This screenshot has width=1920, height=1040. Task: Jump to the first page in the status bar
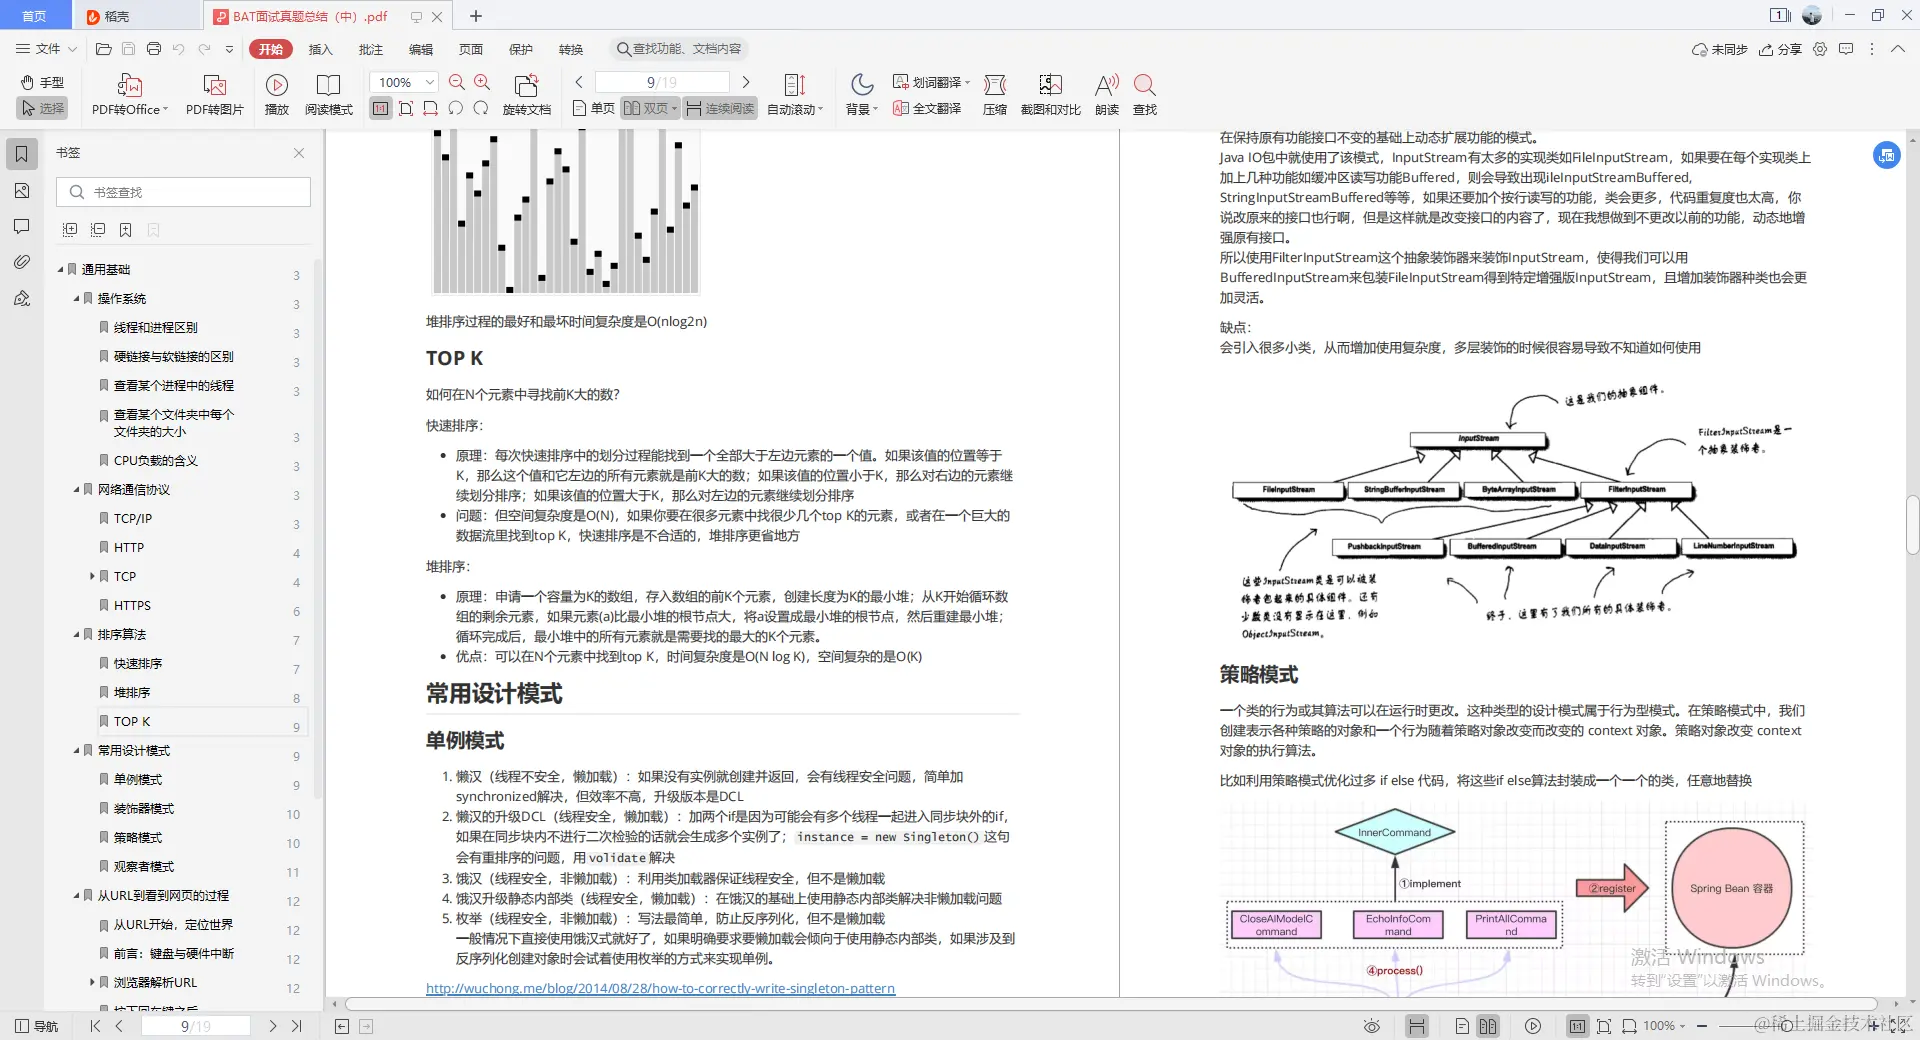coord(95,1026)
